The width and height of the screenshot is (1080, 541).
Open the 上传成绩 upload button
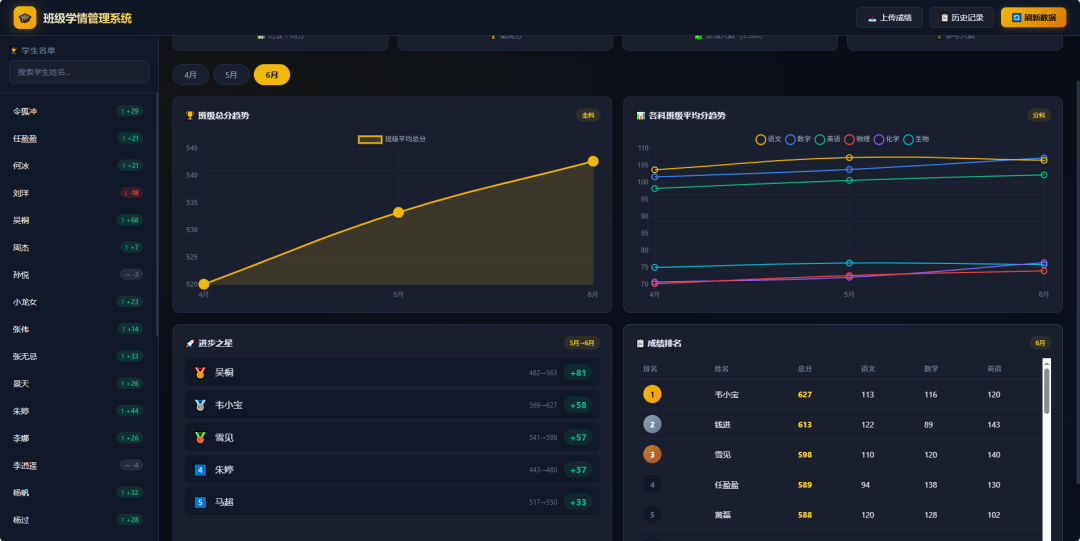(x=889, y=18)
